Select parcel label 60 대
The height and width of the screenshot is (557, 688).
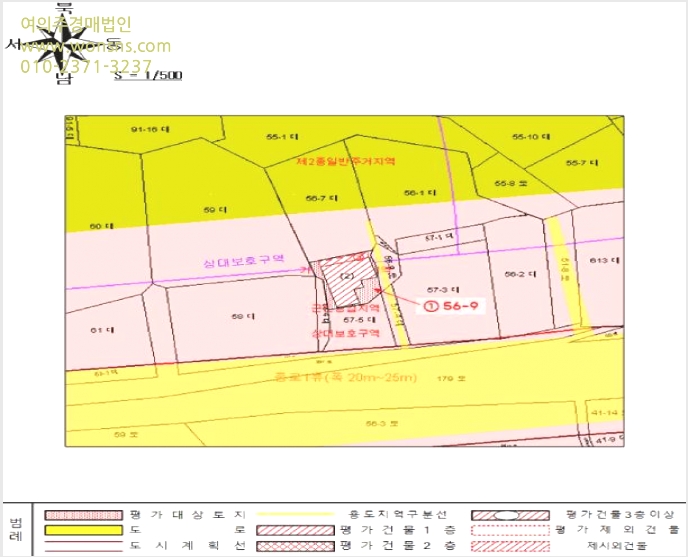(x=101, y=226)
